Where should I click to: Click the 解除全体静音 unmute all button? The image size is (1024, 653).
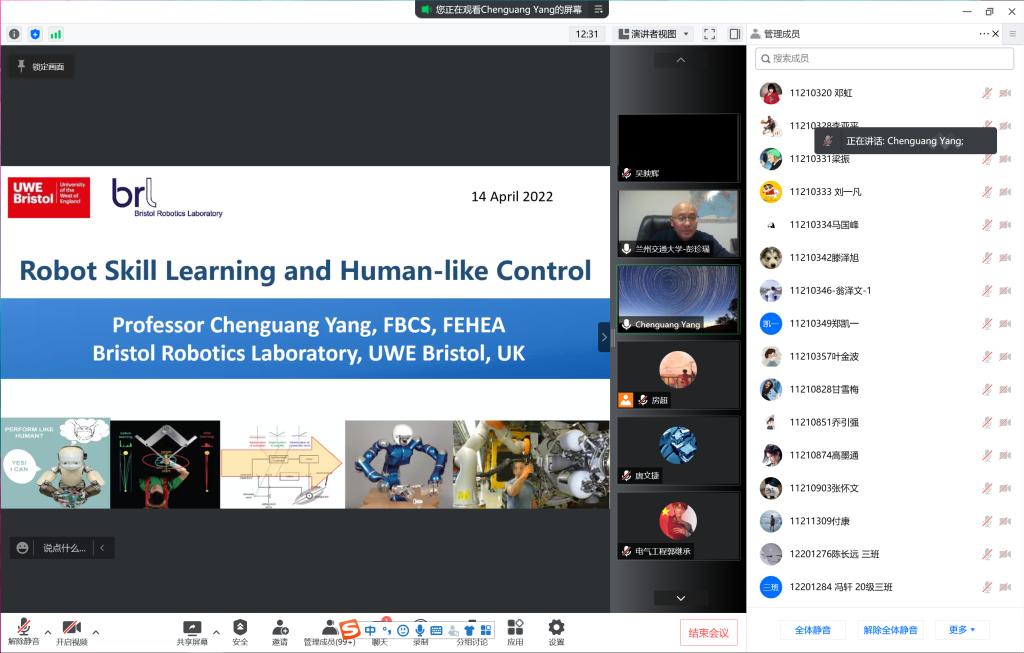tap(890, 630)
